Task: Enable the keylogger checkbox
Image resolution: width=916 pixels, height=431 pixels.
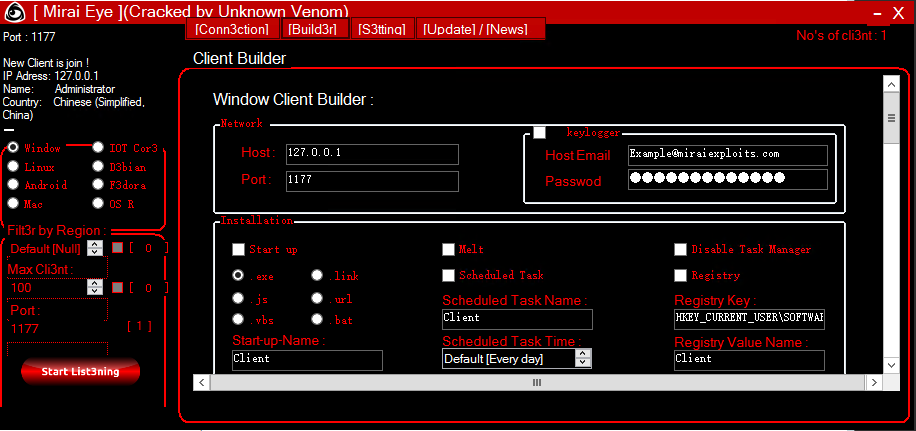Action: click(539, 133)
